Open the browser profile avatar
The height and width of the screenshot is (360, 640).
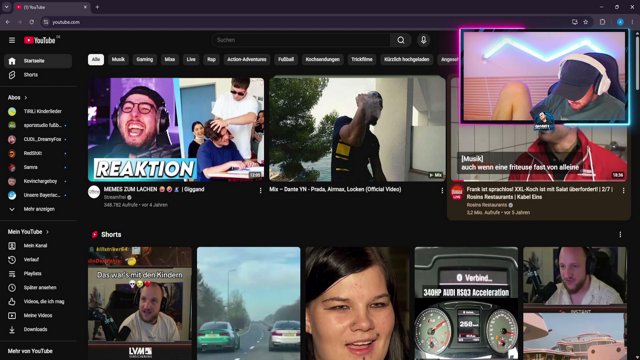point(620,22)
